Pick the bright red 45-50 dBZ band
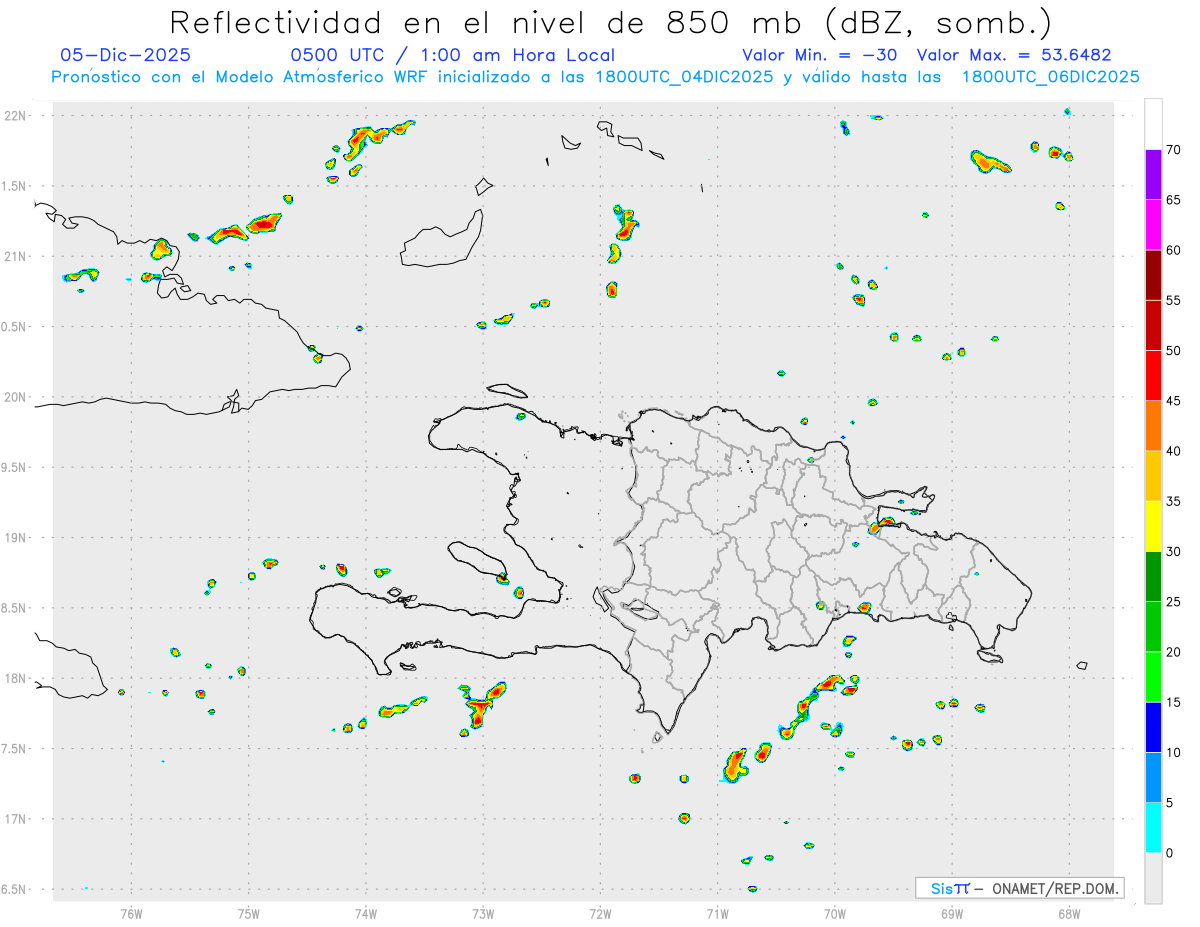The height and width of the screenshot is (927, 1200). (x=1153, y=375)
